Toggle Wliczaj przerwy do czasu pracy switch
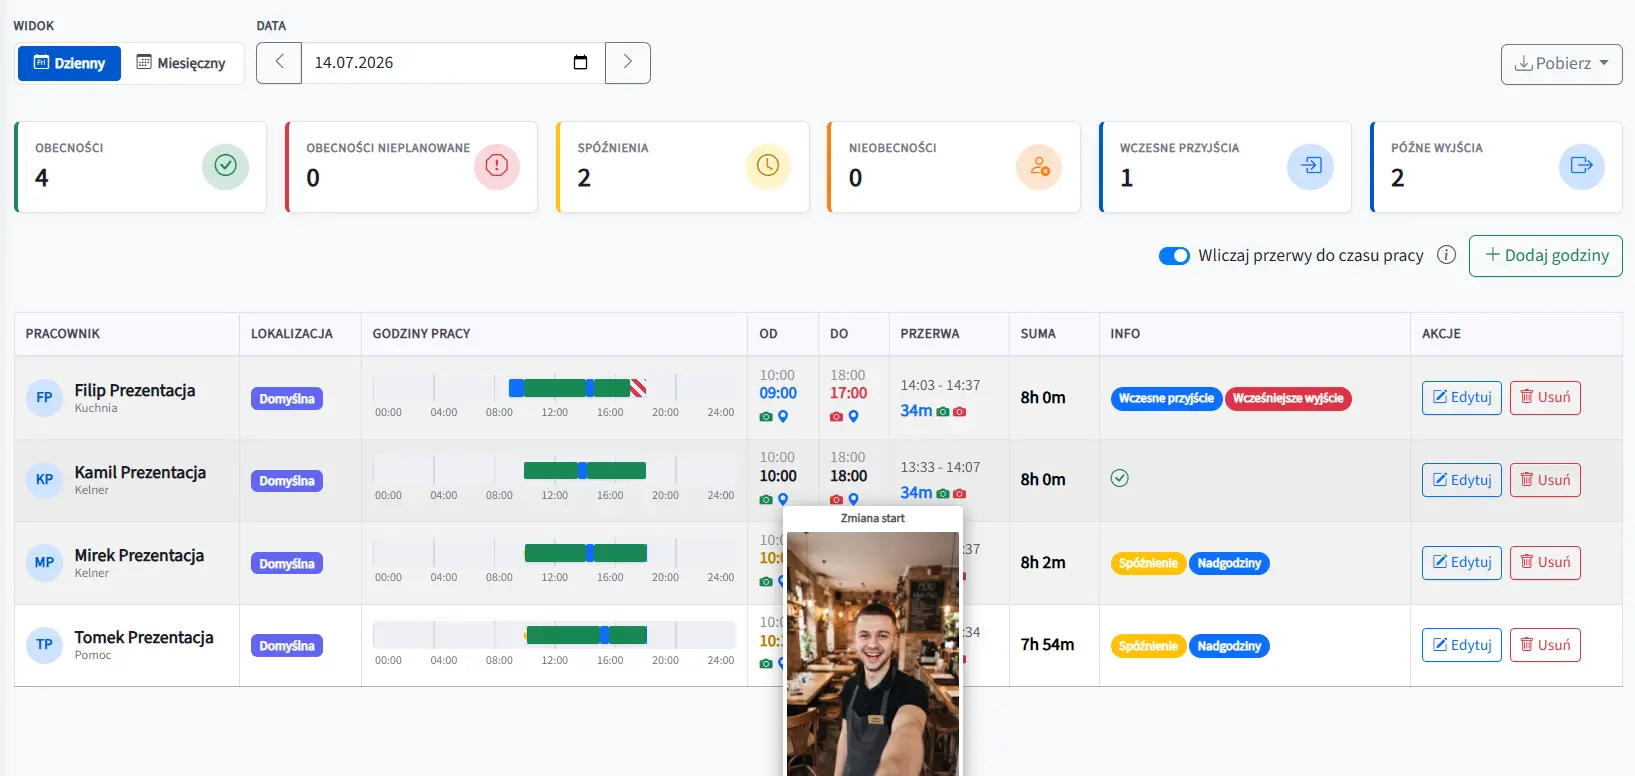 1174,256
